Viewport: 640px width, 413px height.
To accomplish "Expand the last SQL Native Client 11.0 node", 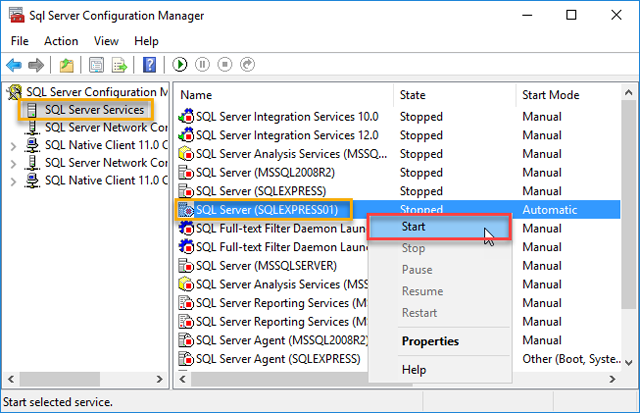I will point(13,182).
